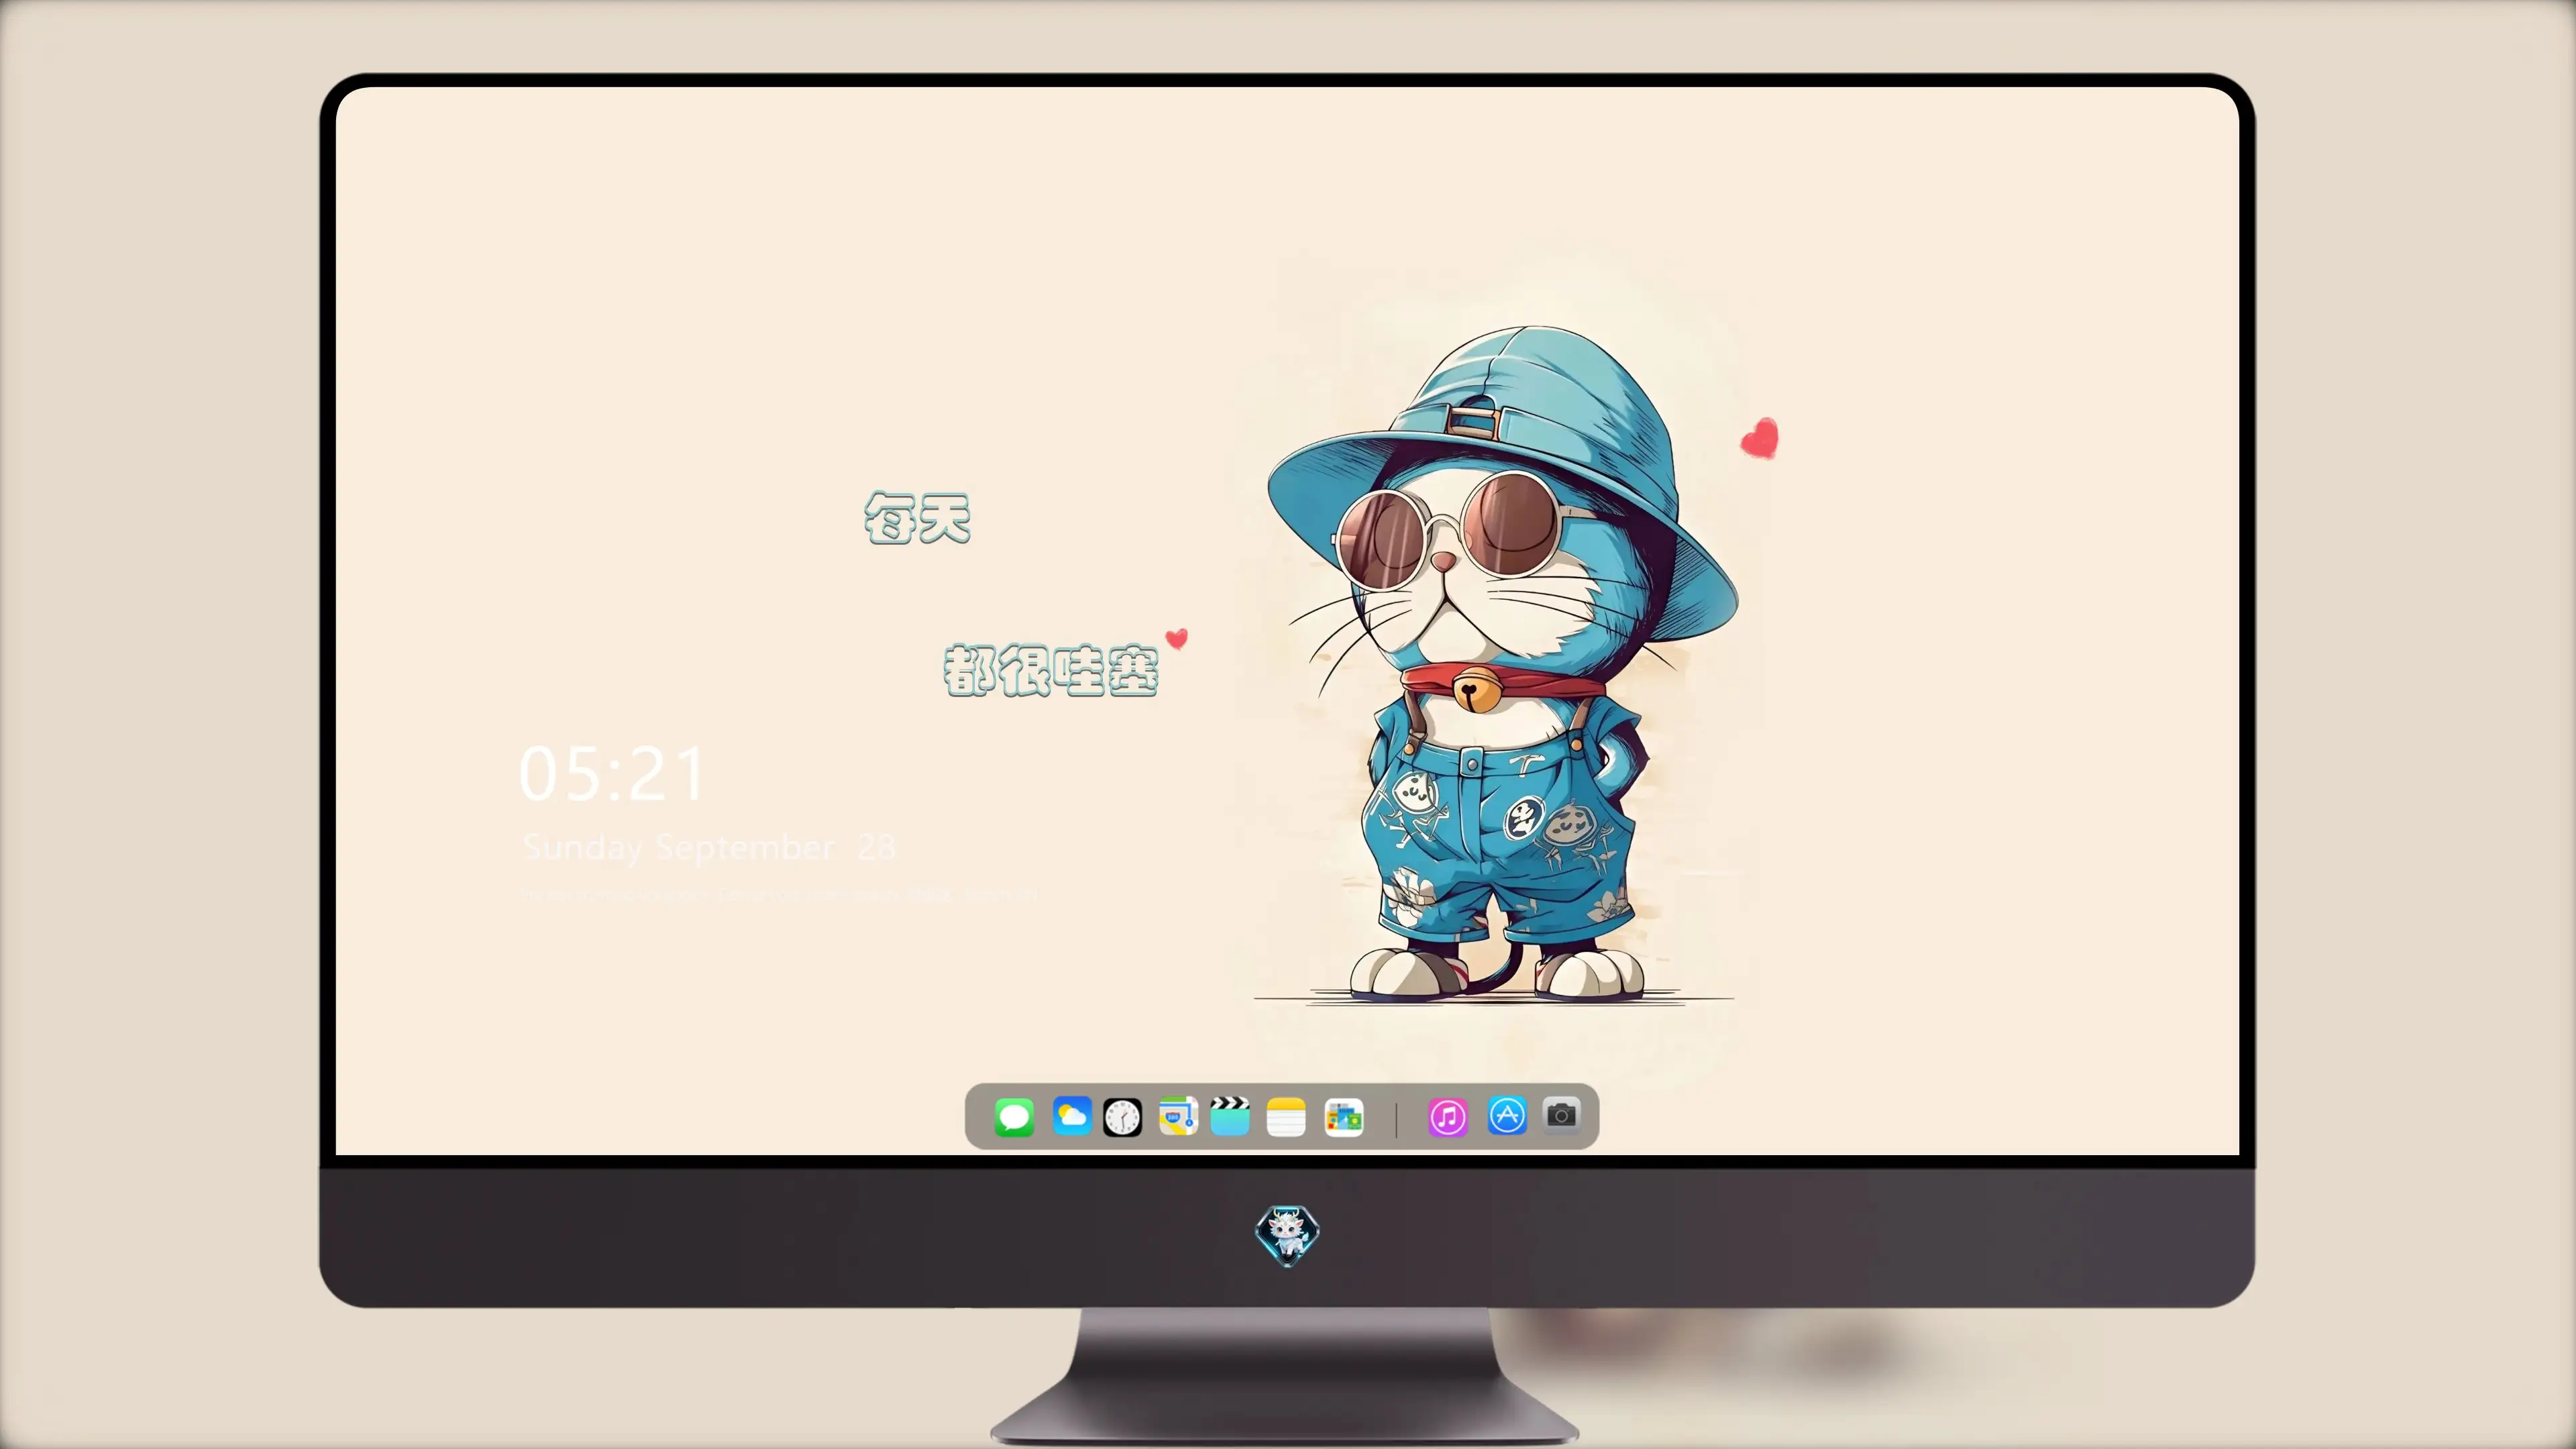Click the 05:21 clock widget
The height and width of the screenshot is (1449, 2576).
click(x=613, y=774)
